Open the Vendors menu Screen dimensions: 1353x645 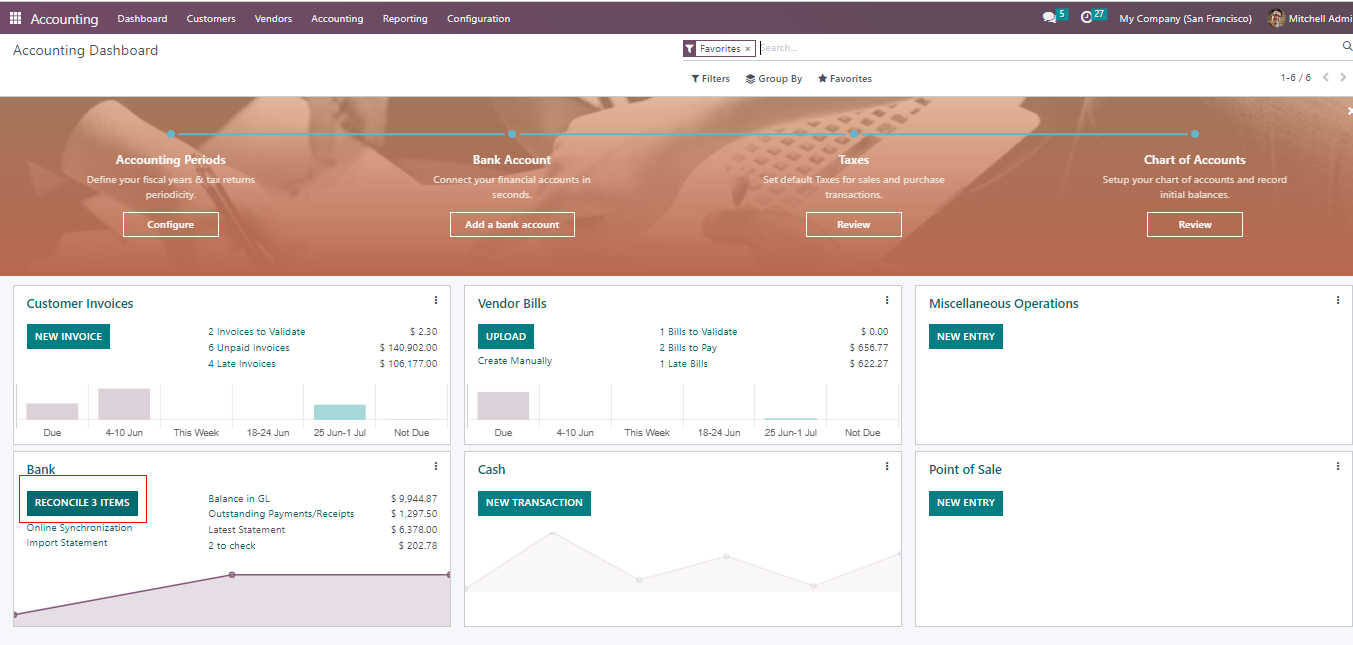273,19
